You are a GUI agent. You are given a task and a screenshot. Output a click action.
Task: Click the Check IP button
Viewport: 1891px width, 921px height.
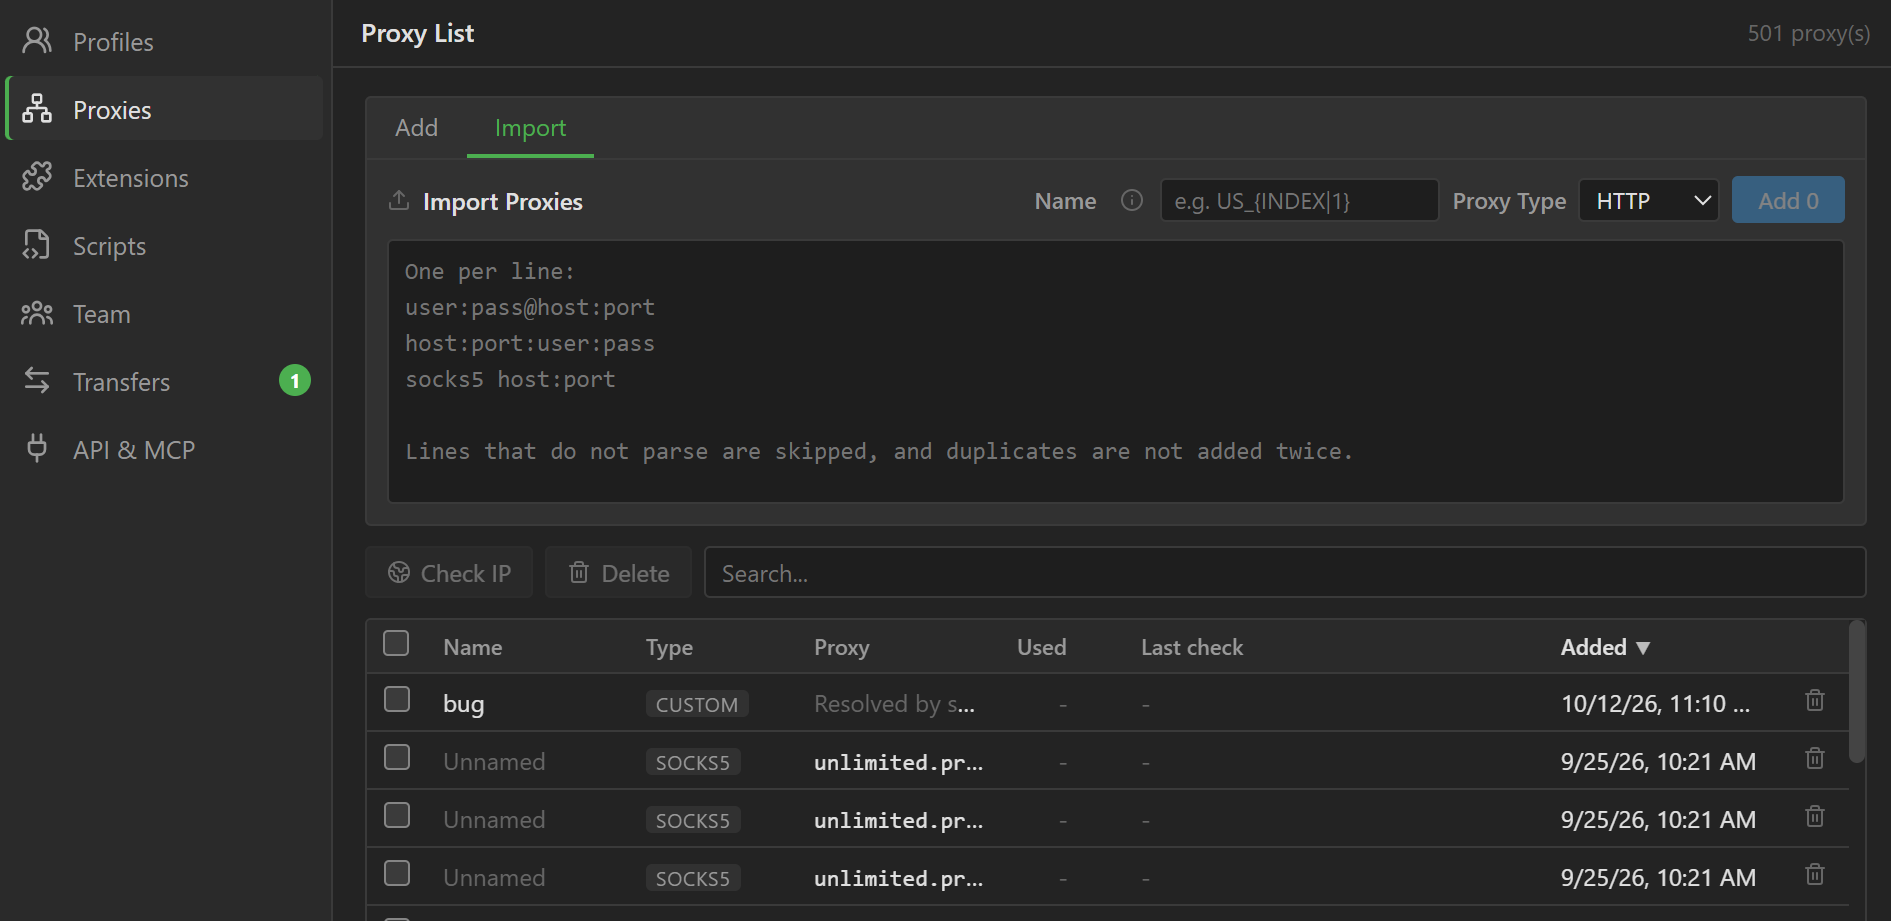tap(449, 573)
